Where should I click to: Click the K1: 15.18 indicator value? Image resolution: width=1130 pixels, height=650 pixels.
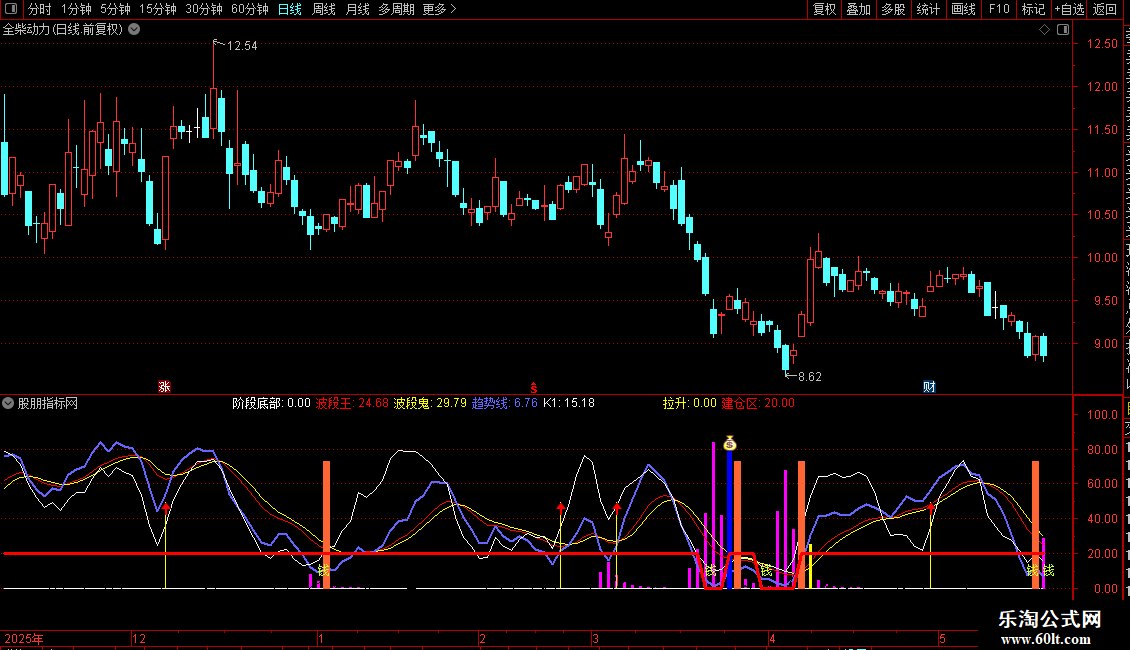point(569,403)
